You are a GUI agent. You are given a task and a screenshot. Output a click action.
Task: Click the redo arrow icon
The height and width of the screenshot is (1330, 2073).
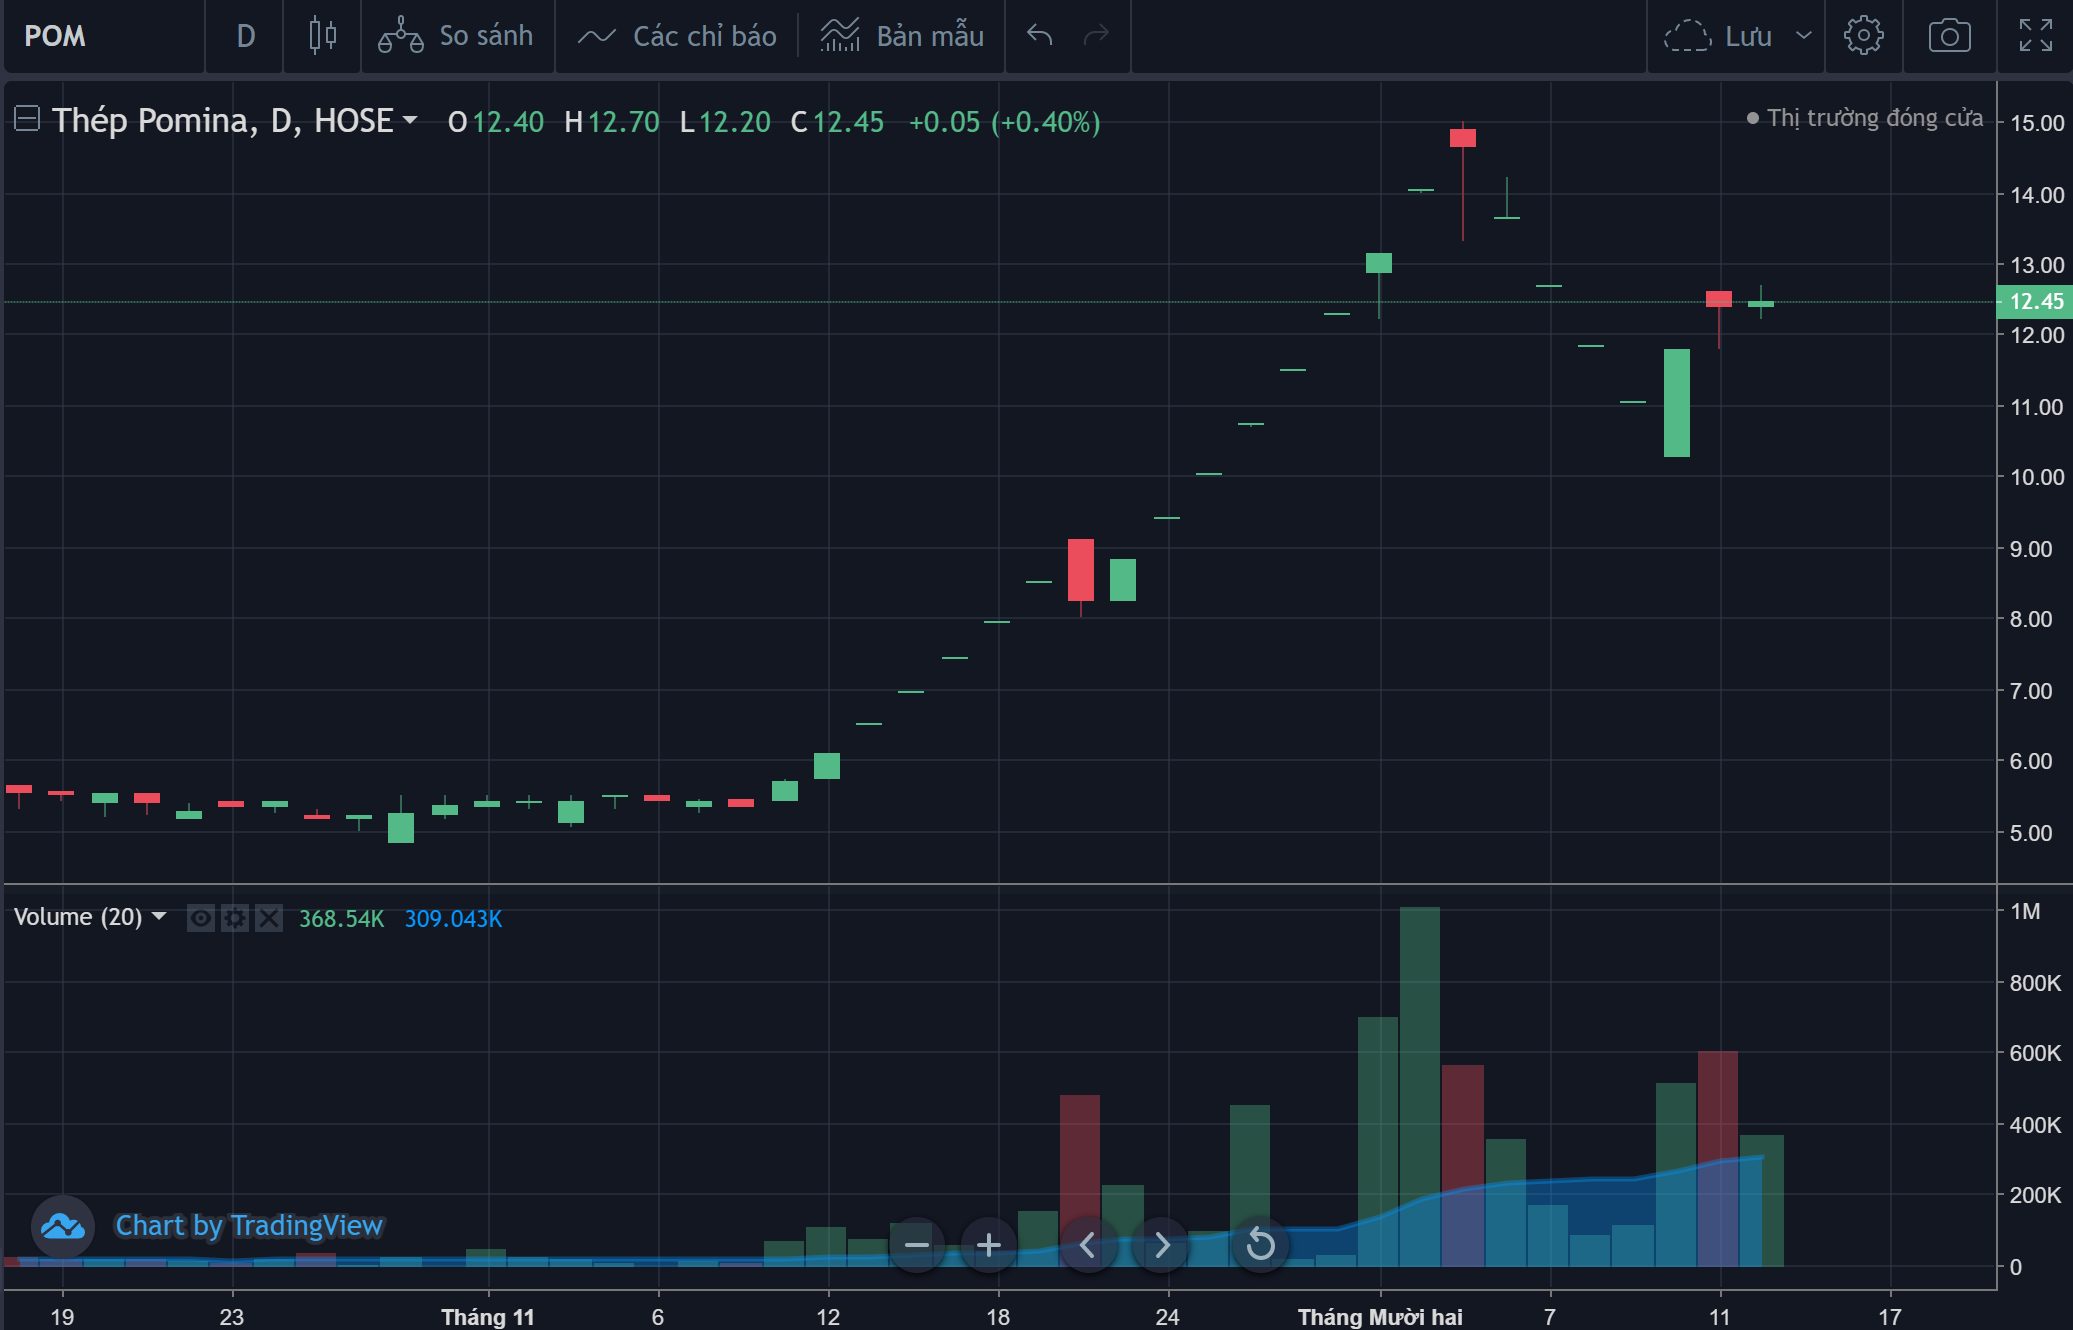tap(1097, 36)
